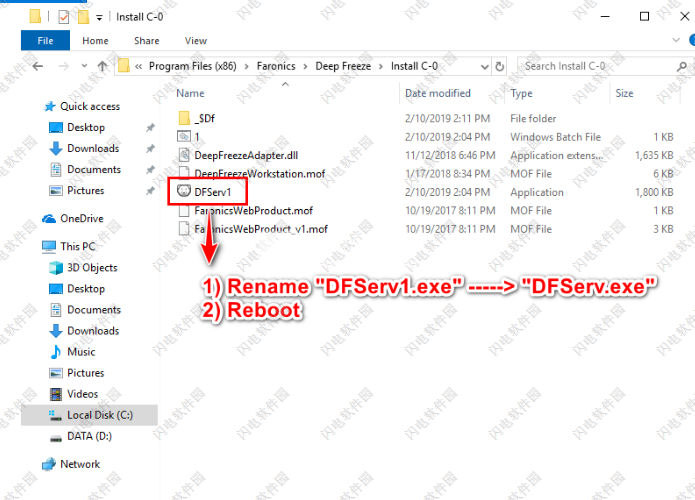Open the Customize Quick Access Toolbar dropdown
The height and width of the screenshot is (500, 695).
coord(99,18)
